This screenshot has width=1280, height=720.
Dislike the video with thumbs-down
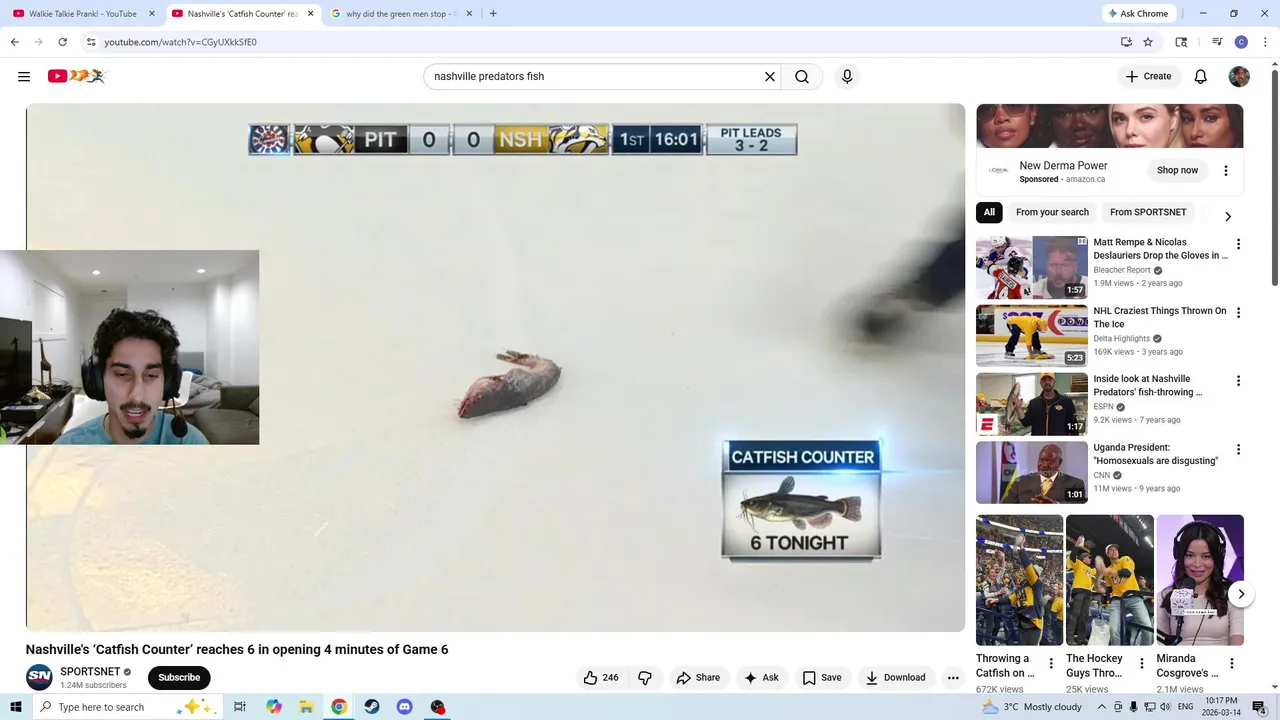click(645, 677)
